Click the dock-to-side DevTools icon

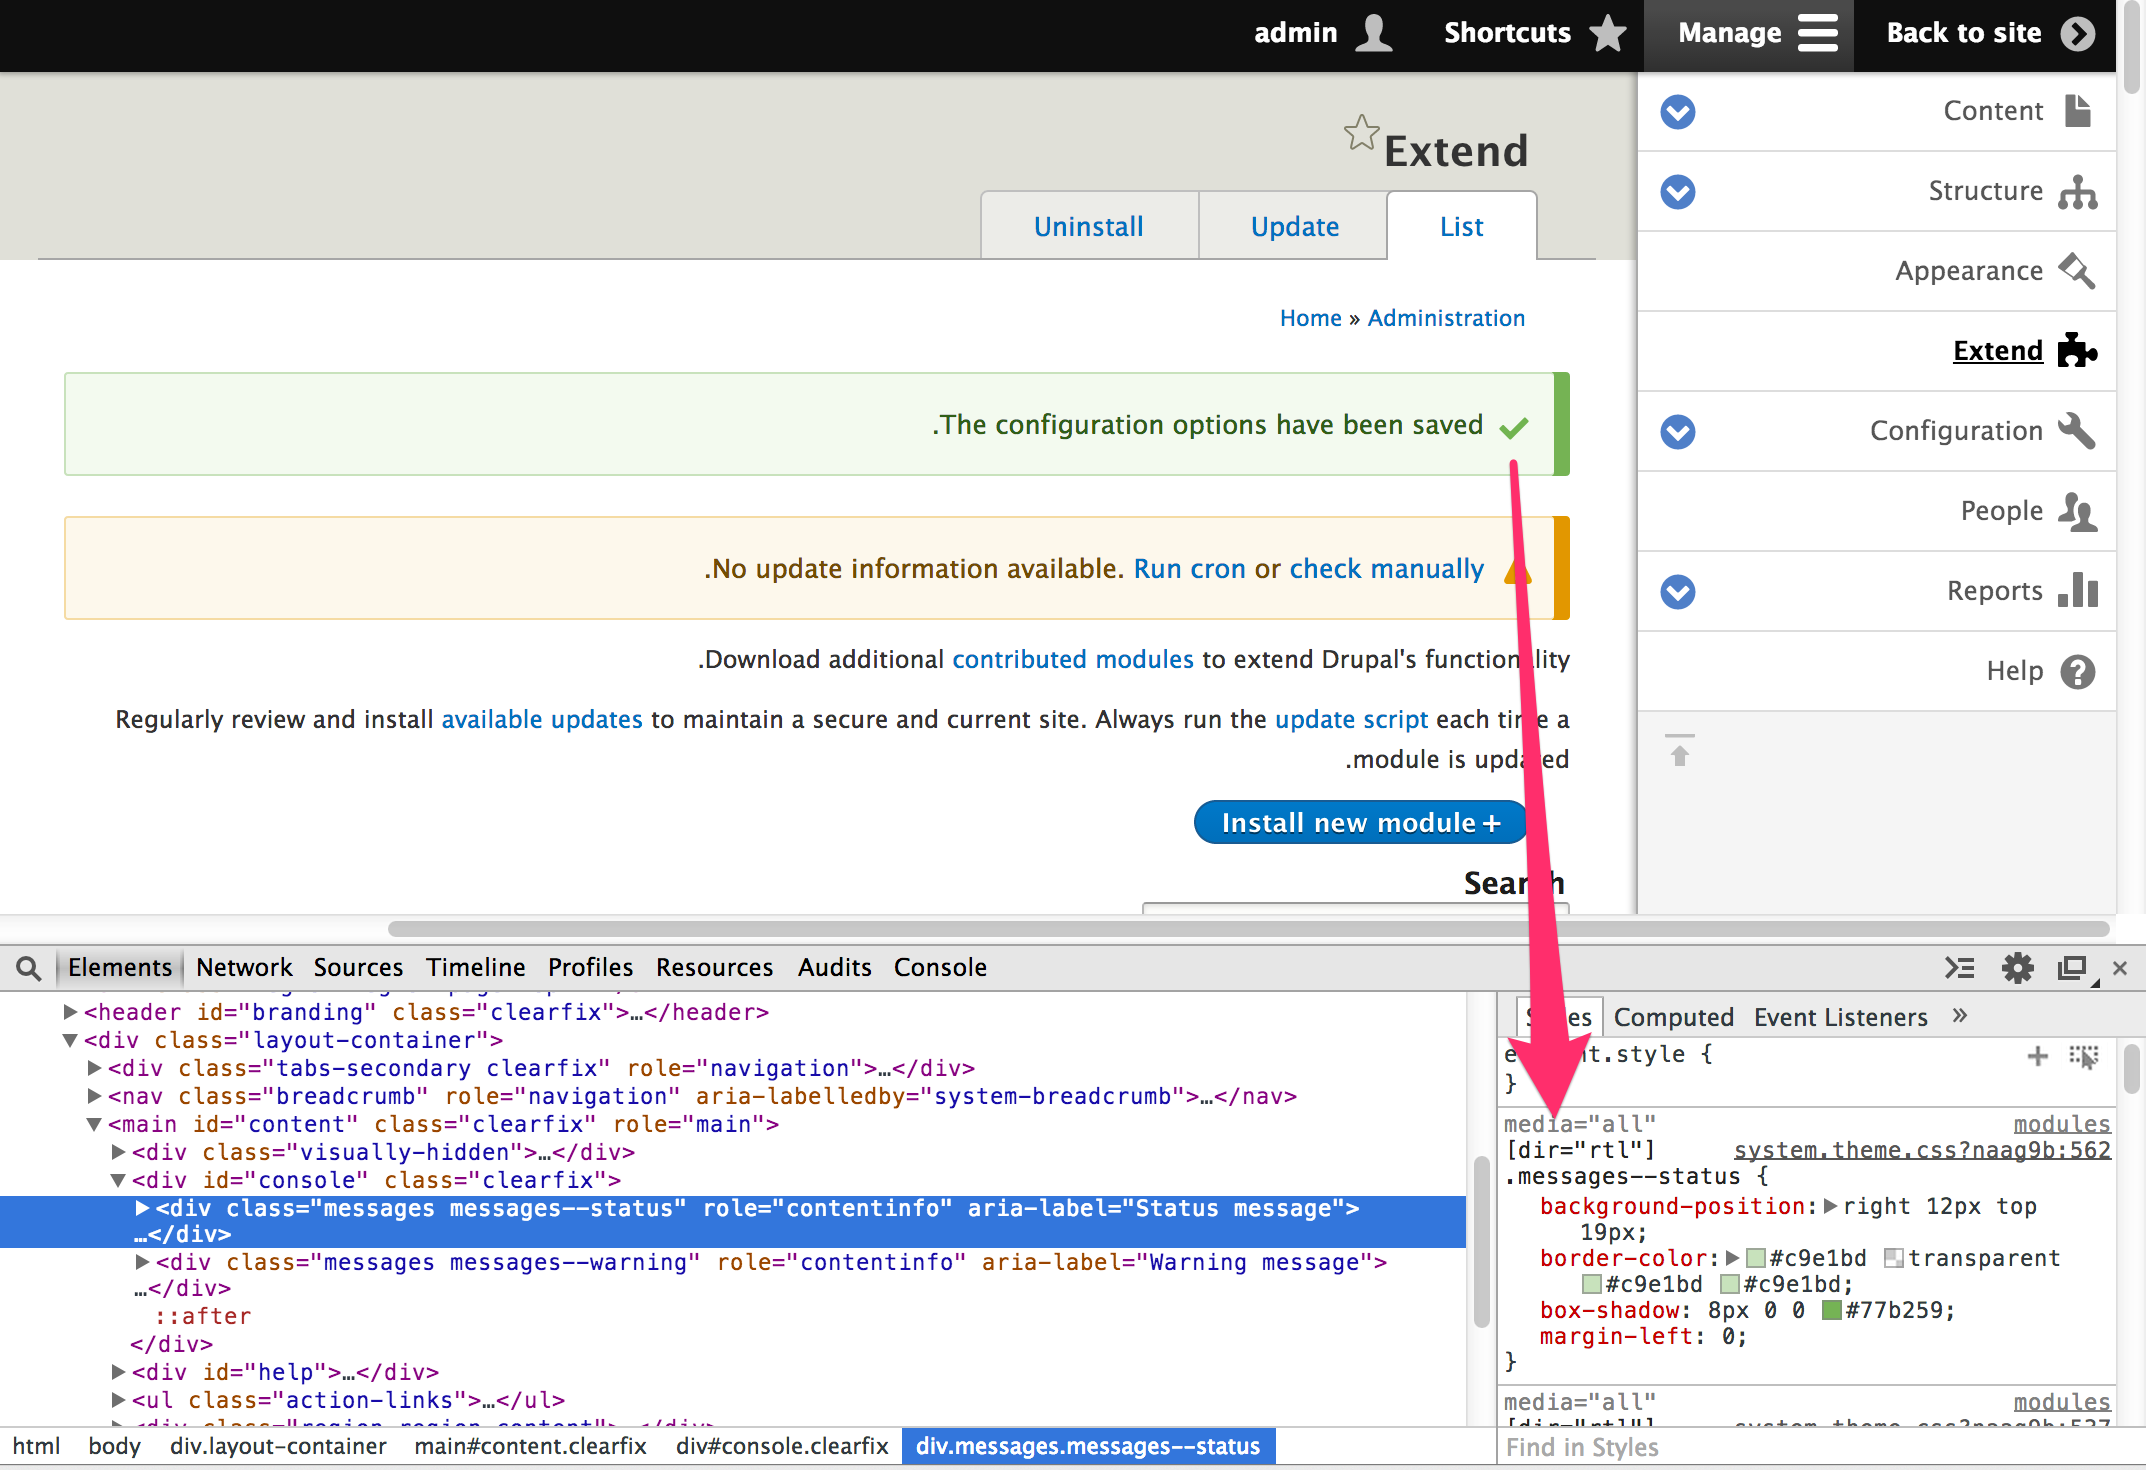point(2072,968)
